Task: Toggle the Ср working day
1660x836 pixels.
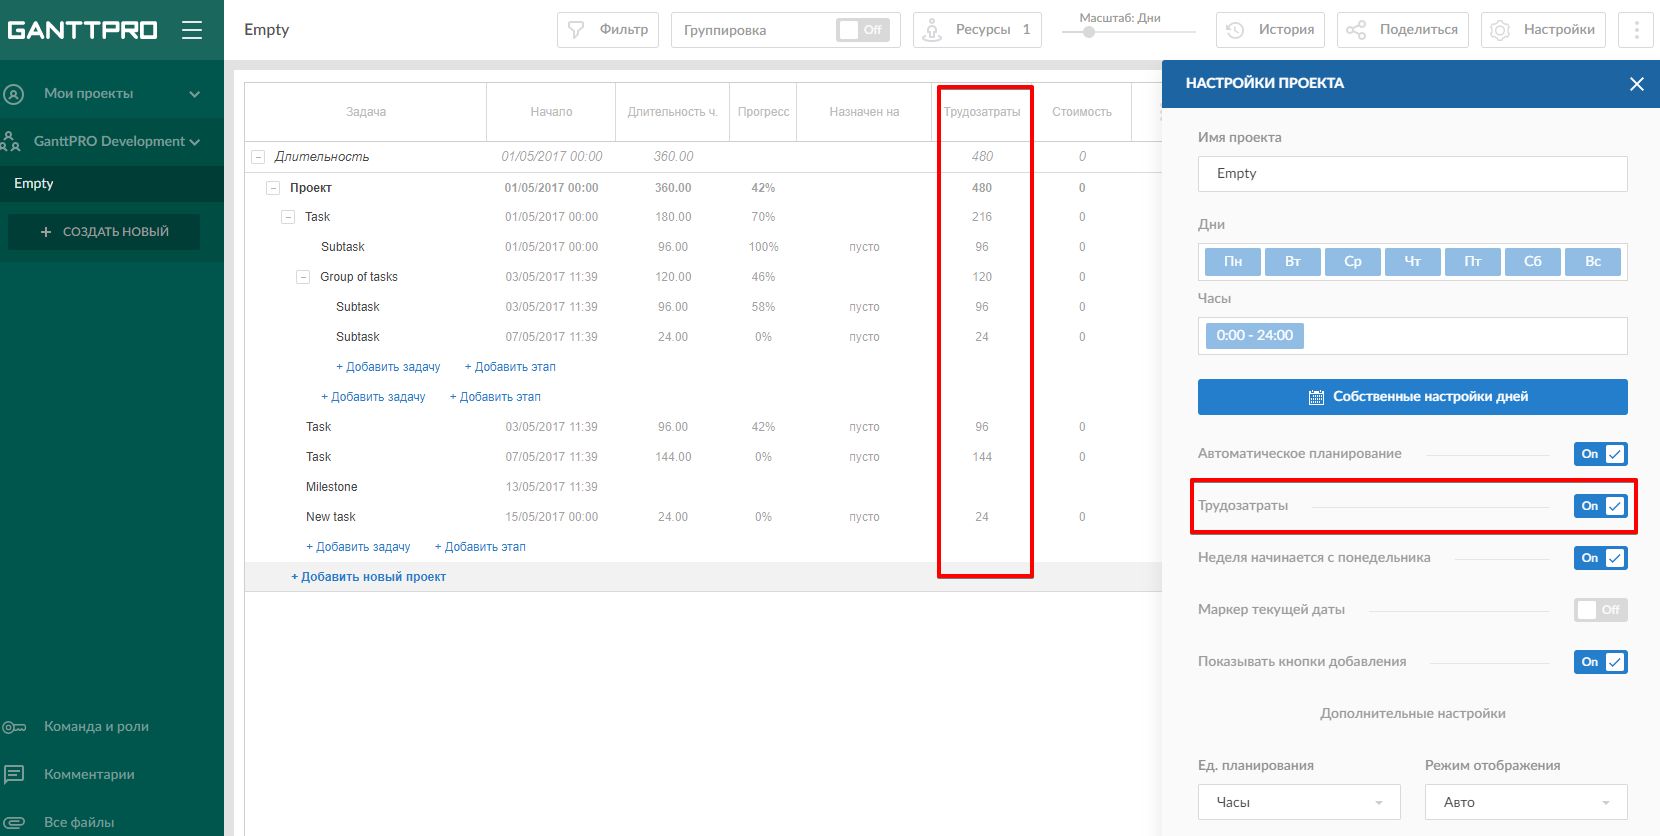Action: [x=1353, y=262]
